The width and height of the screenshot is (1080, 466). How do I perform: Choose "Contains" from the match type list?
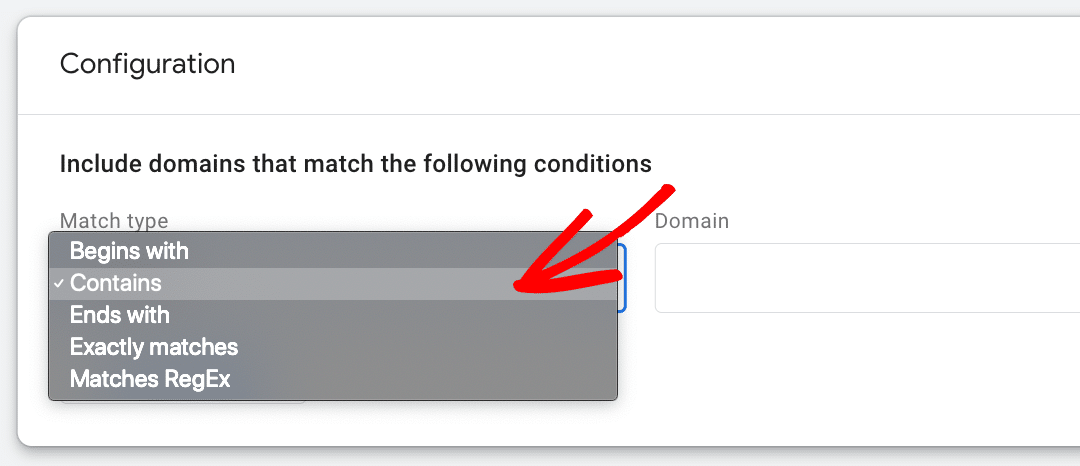[x=116, y=283]
